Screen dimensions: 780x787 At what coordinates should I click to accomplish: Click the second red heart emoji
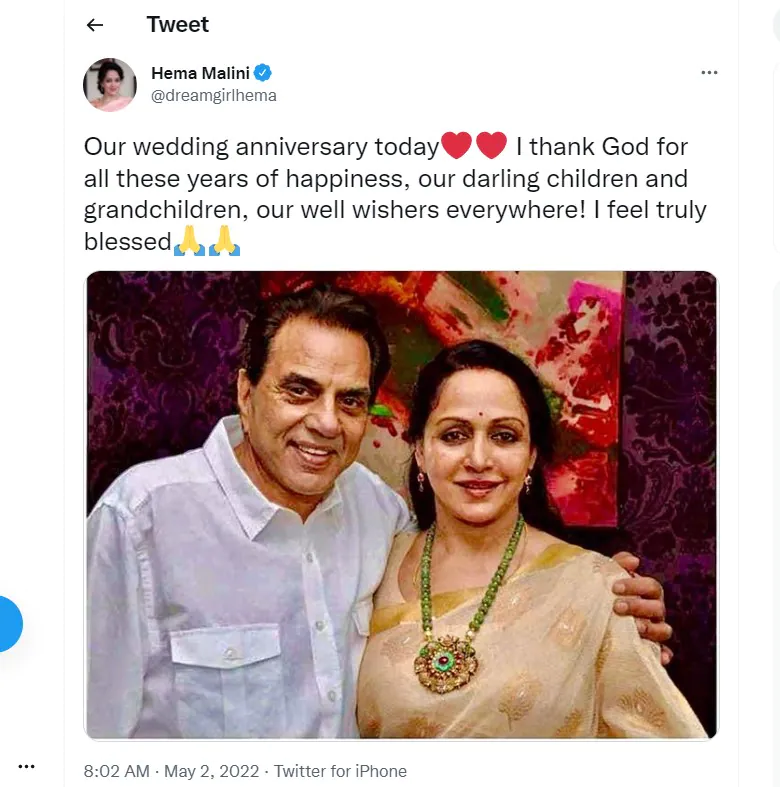492,146
